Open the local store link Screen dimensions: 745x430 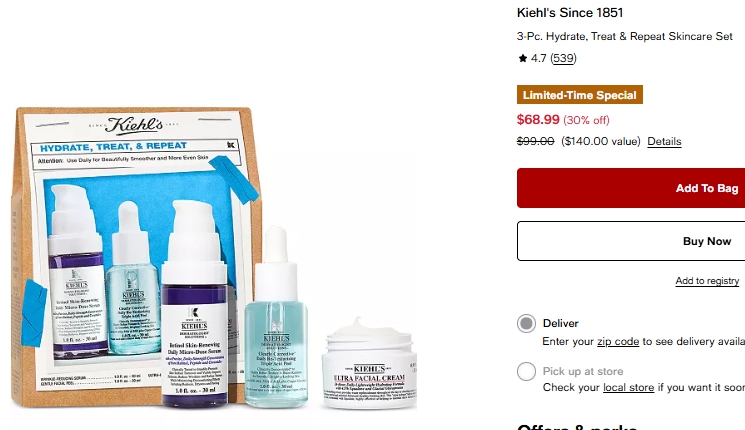628,388
